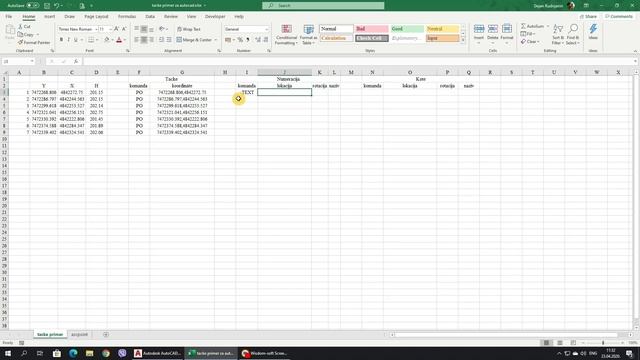Align text left in the cell
Viewport: 640px width, 360px height.
click(x=136, y=40)
